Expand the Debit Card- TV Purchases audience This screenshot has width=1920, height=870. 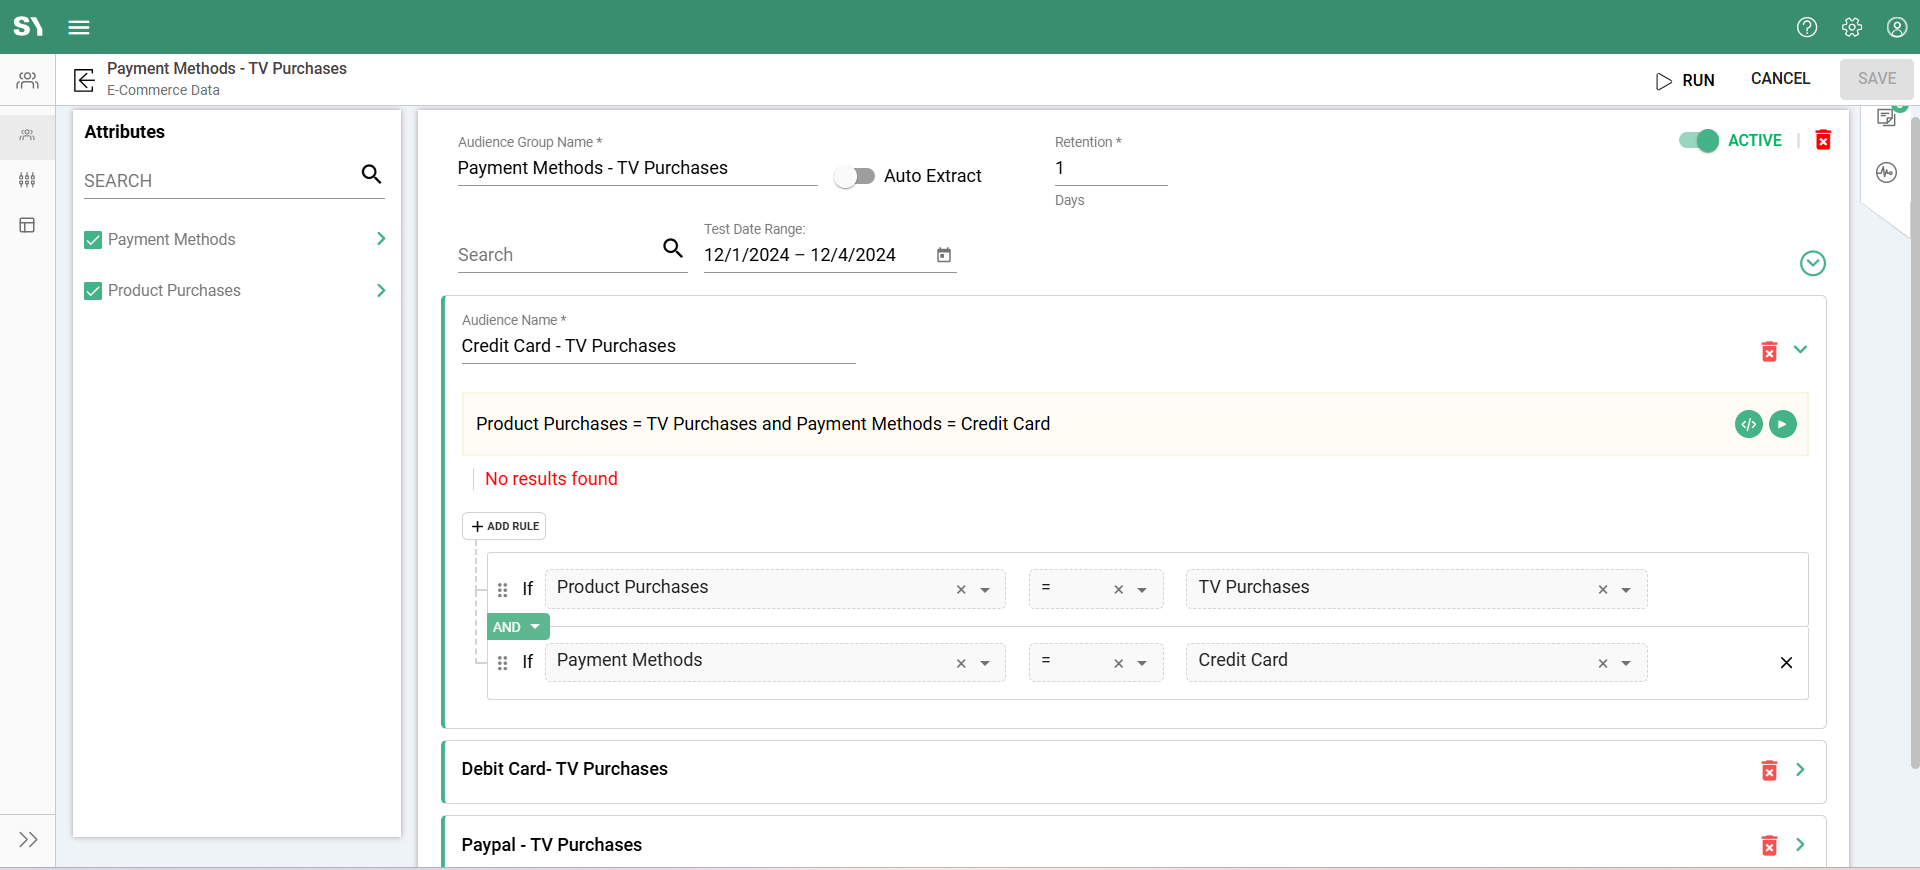click(1800, 769)
